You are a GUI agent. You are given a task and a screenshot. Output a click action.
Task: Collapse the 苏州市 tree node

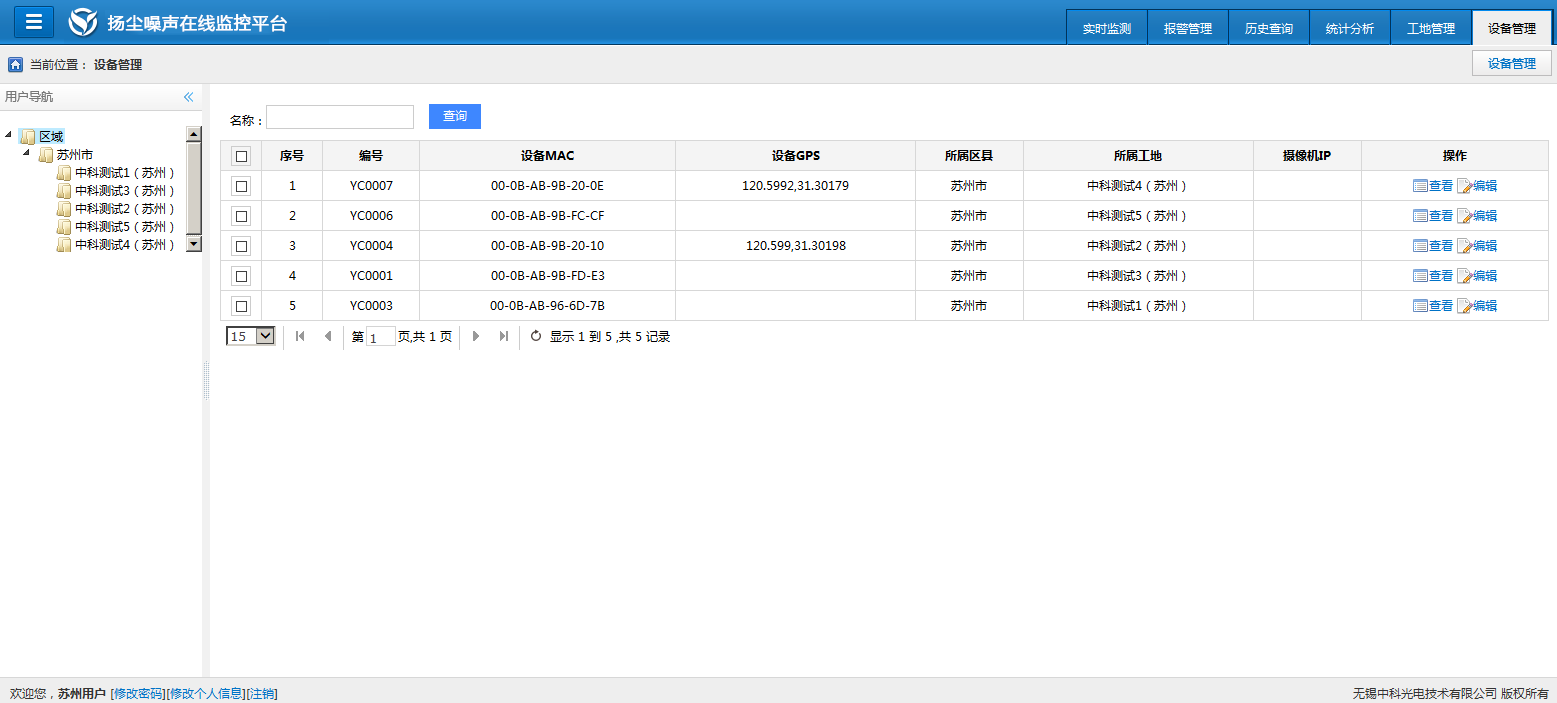point(27,153)
